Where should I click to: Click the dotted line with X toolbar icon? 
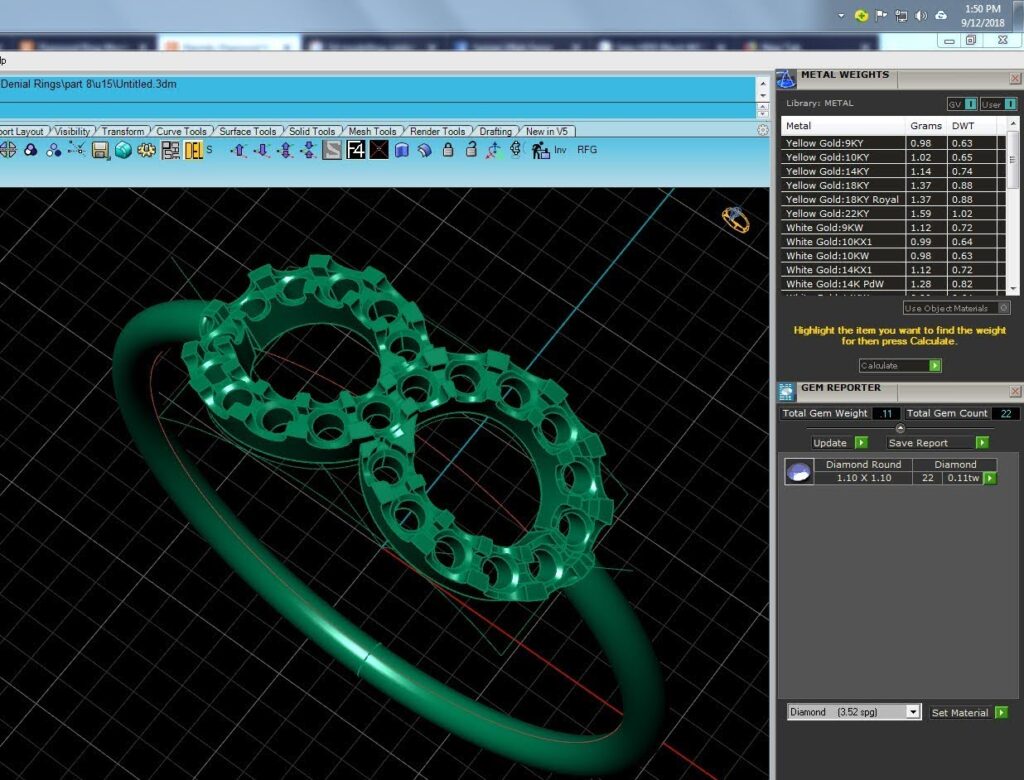click(x=76, y=150)
